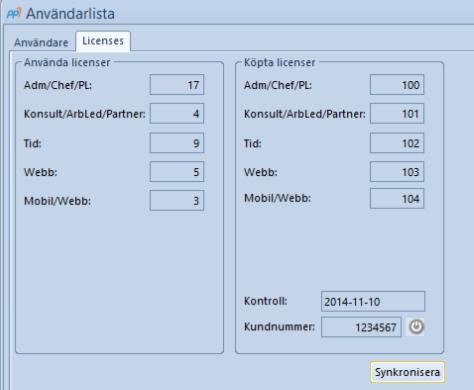Click purchased Konsult/ArbLed/Partner field showing 101
Viewport: 474px width, 390px height.
tap(397, 114)
